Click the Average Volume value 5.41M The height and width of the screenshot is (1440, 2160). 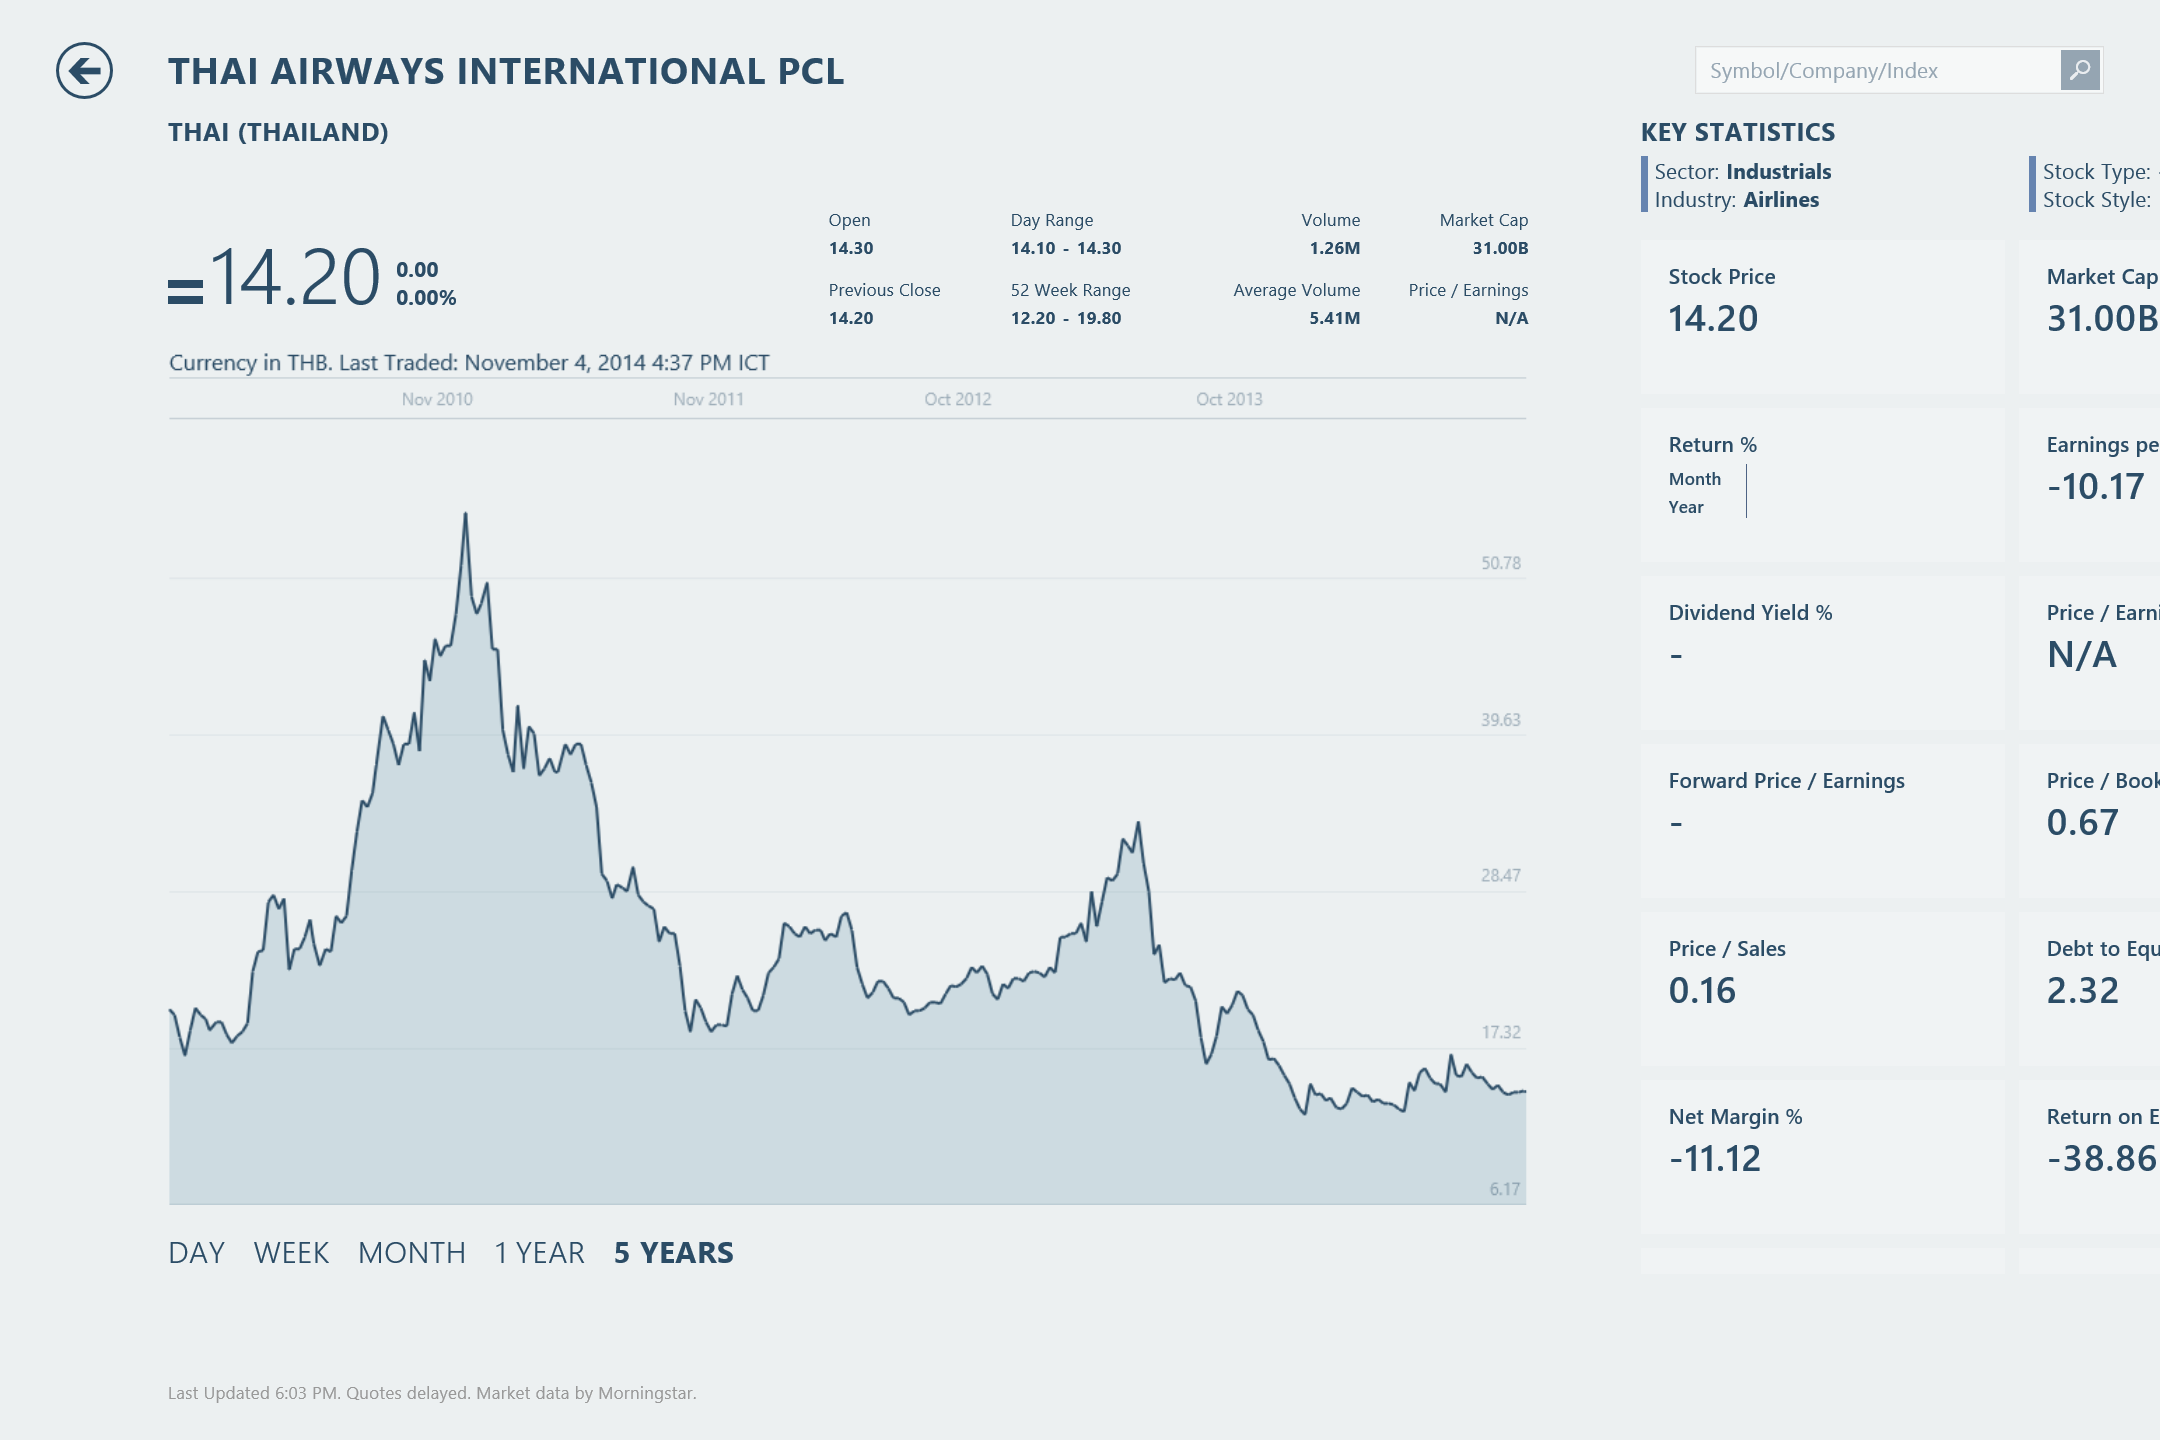click(x=1335, y=318)
